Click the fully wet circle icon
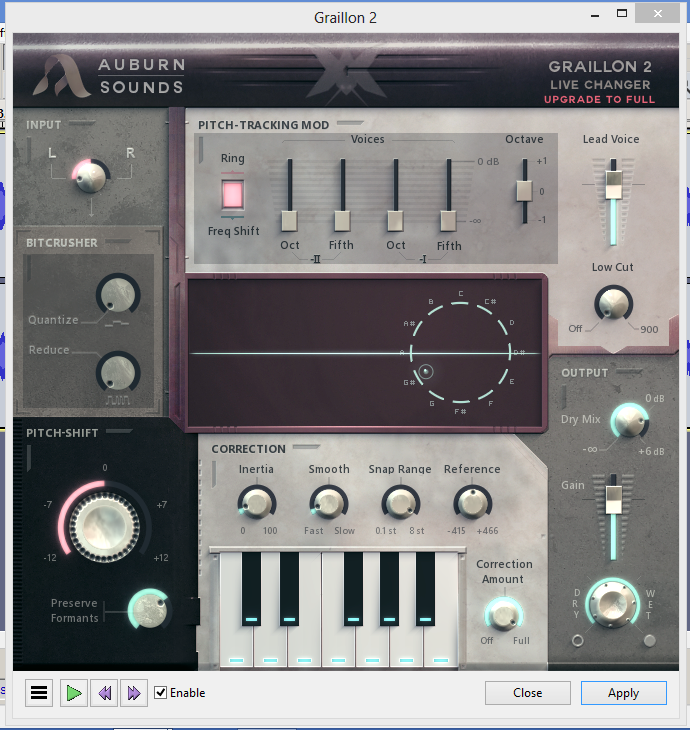The height and width of the screenshot is (730, 690). click(x=649, y=641)
